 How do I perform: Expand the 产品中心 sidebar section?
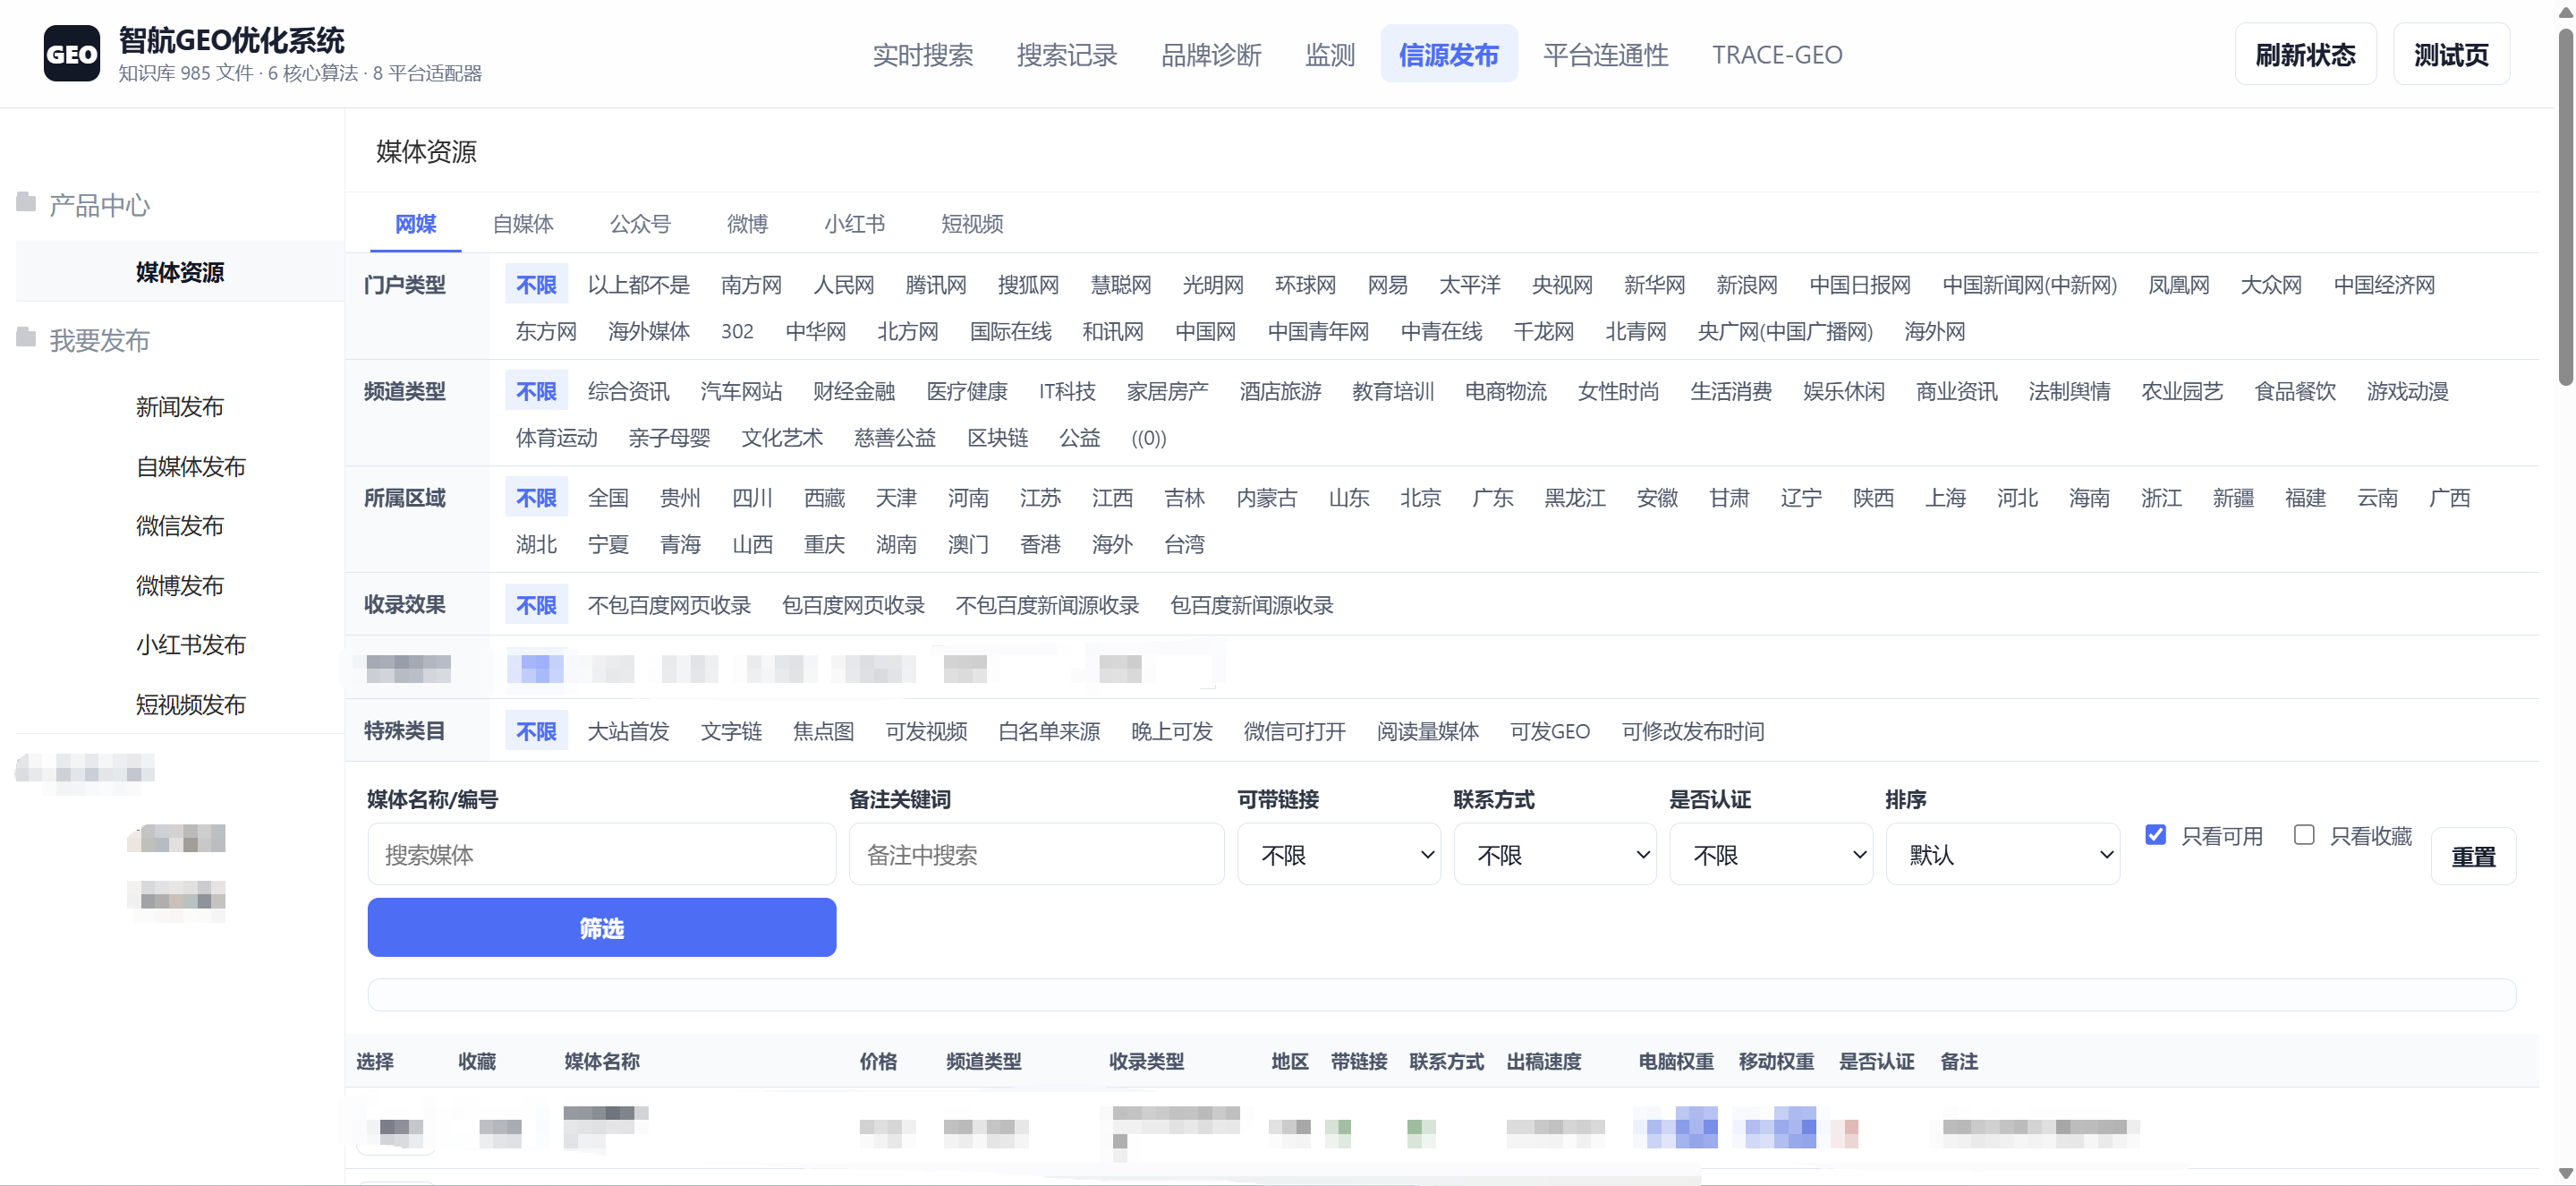99,205
